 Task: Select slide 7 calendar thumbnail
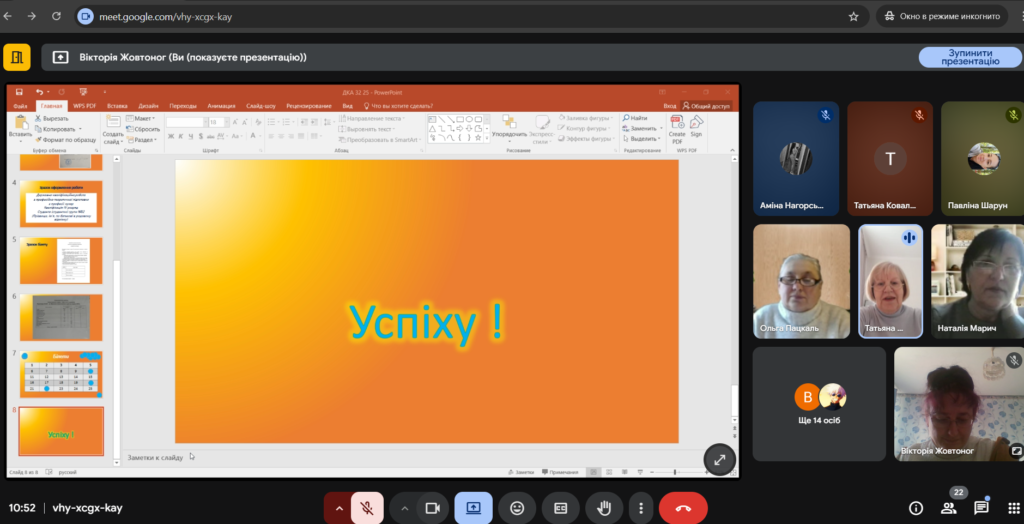click(x=62, y=374)
